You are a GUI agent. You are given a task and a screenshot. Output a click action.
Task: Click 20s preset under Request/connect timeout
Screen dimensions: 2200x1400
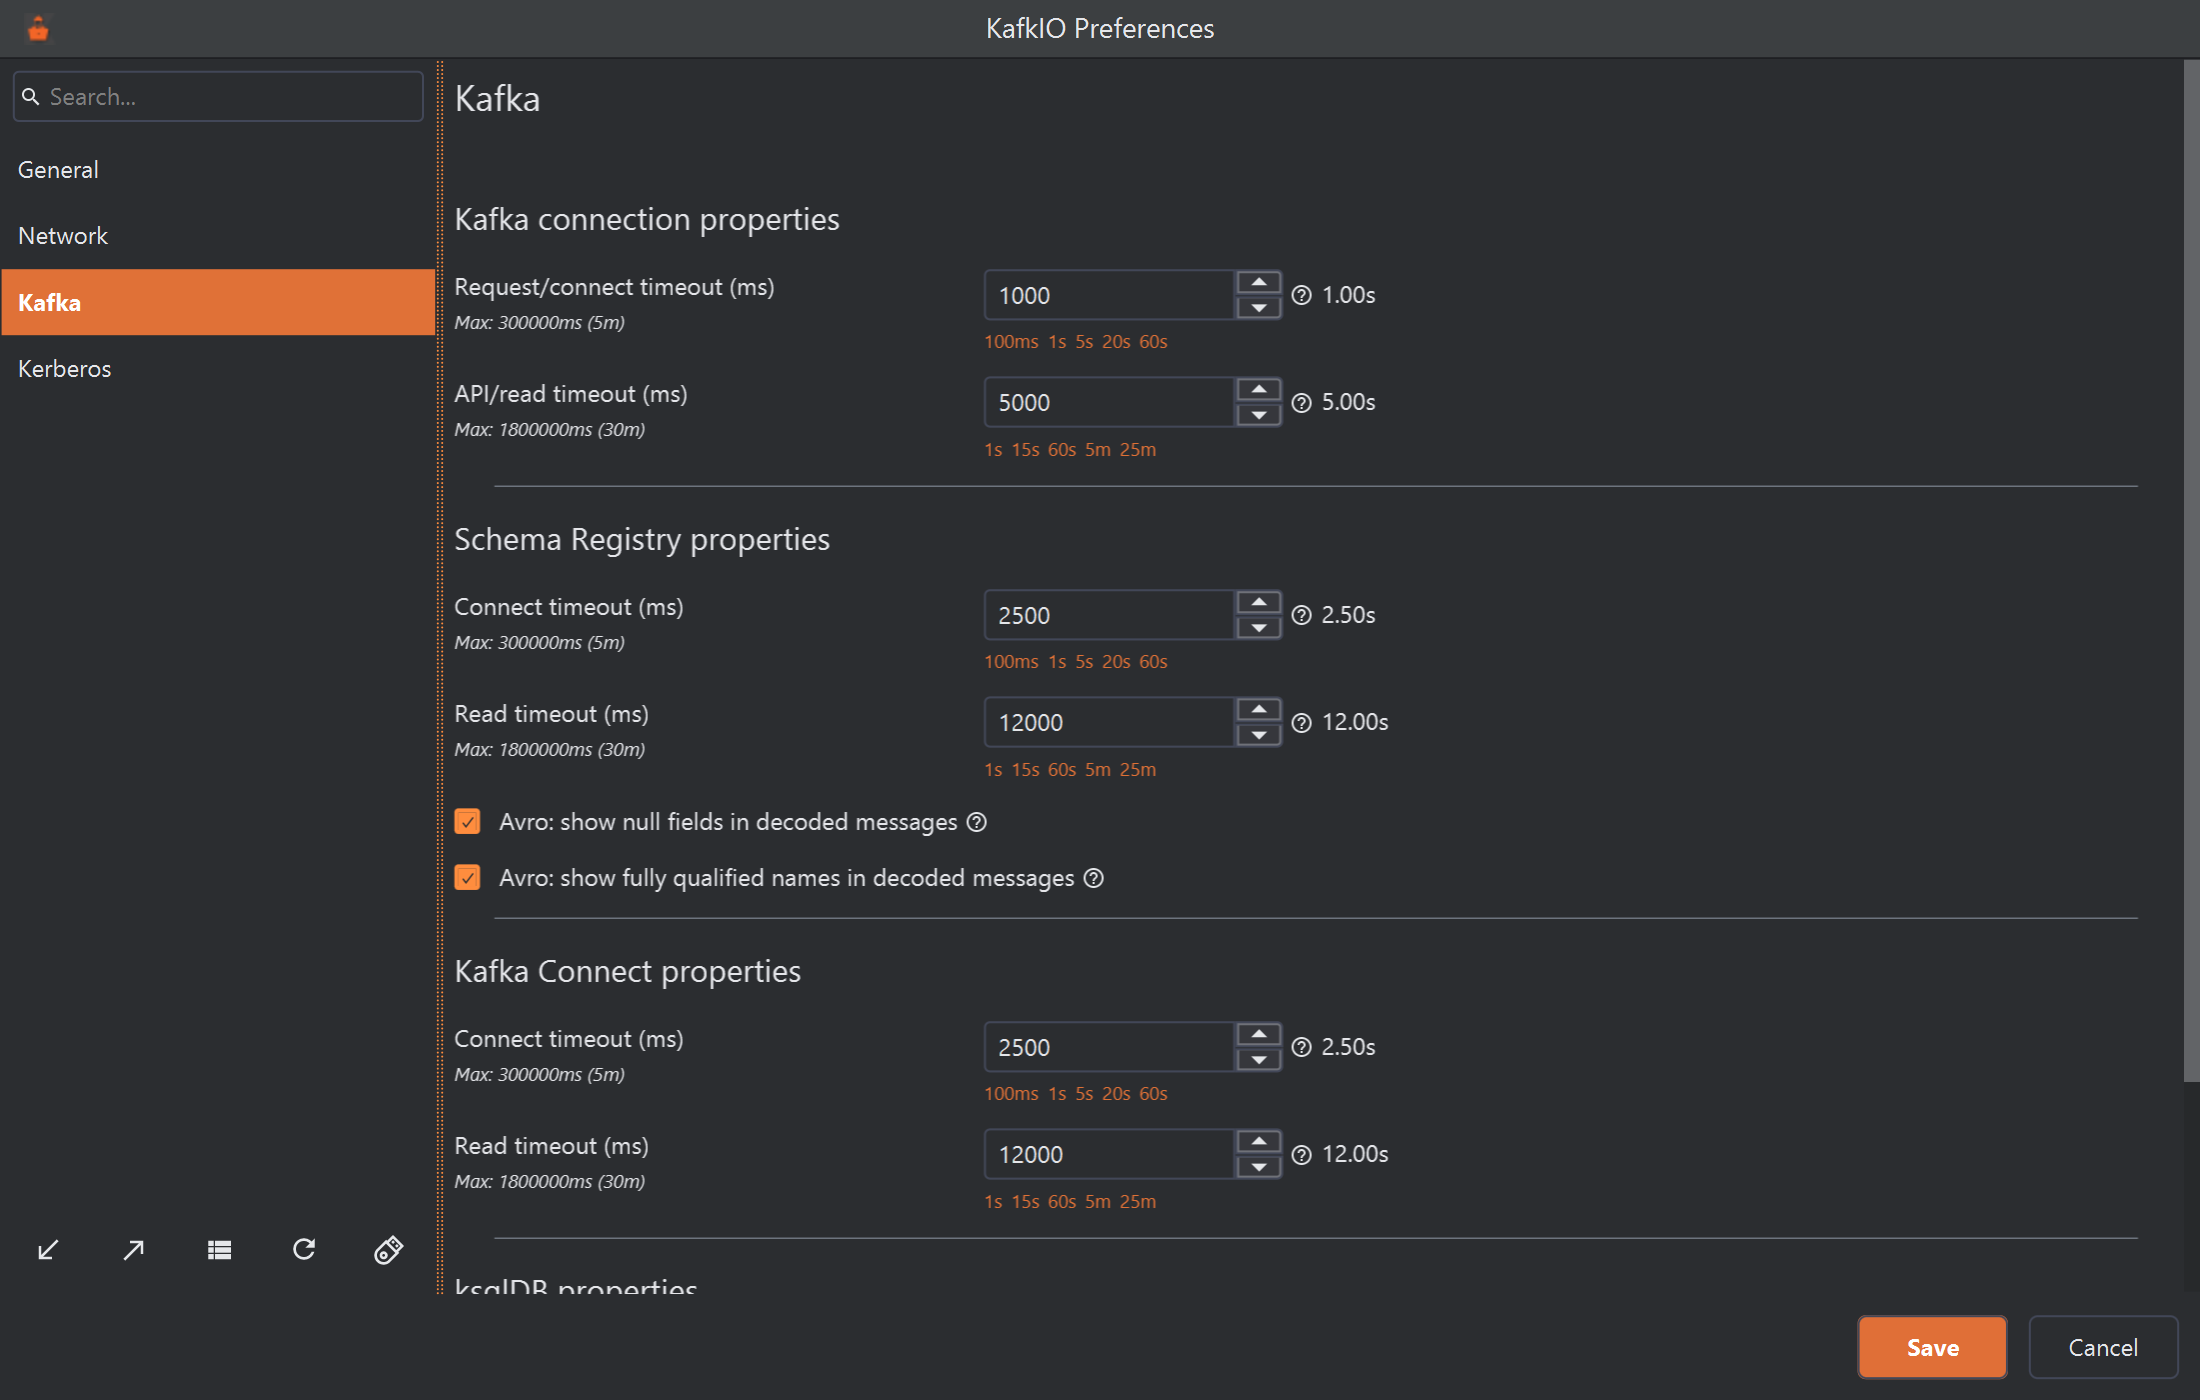pyautogui.click(x=1116, y=342)
